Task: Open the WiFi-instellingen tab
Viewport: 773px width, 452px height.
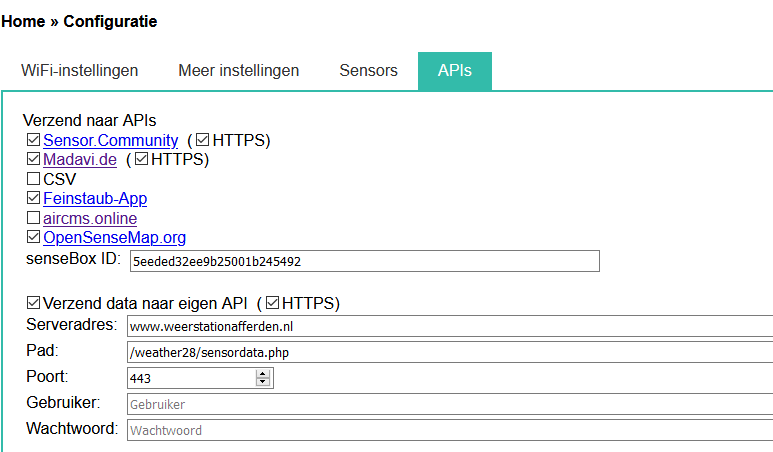Action: click(x=79, y=71)
